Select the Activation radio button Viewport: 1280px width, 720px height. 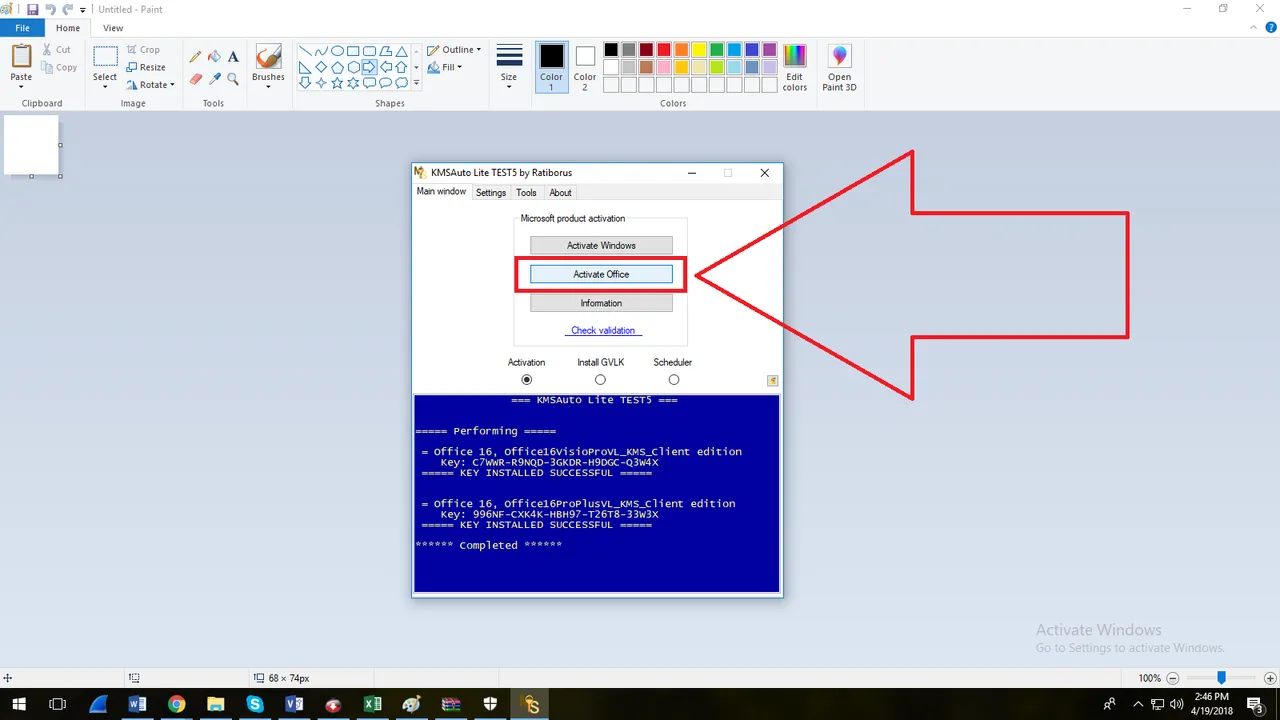point(527,380)
